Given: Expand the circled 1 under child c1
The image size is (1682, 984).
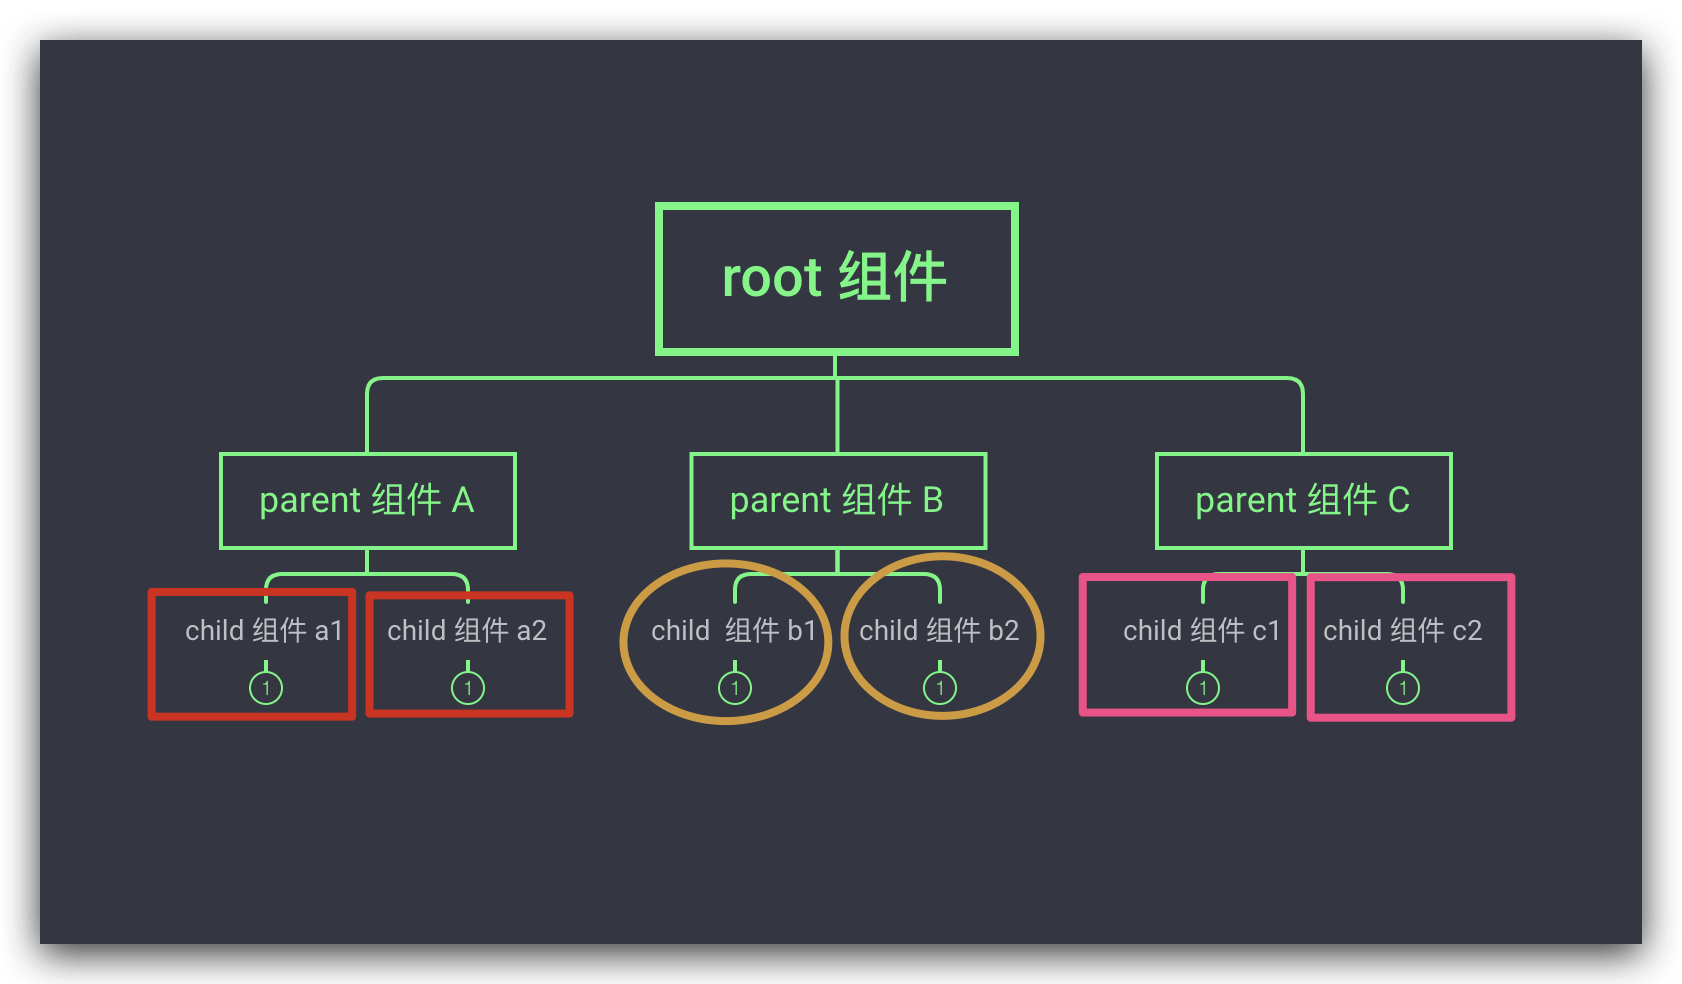Looking at the screenshot, I should point(1203,688).
